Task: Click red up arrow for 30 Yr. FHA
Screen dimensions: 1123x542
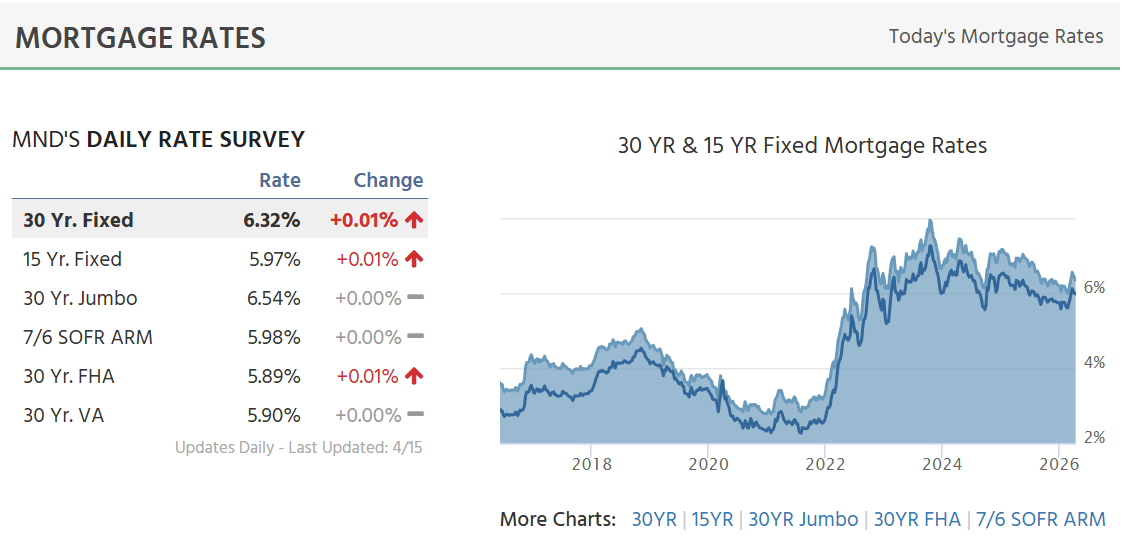Action: pyautogui.click(x=414, y=376)
